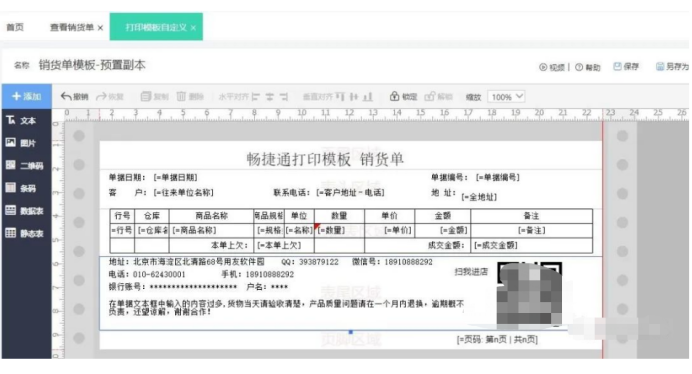
Task: Open the 100% zoom dropdown
Action: [506, 97]
